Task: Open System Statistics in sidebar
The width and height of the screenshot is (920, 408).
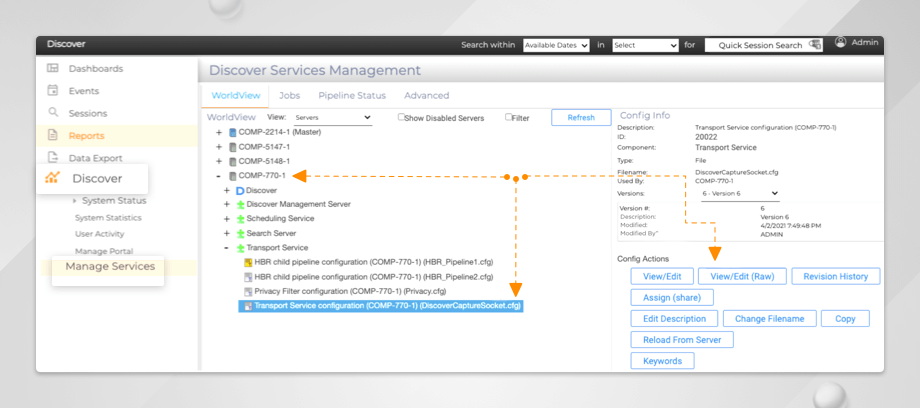Action: pyautogui.click(x=108, y=218)
